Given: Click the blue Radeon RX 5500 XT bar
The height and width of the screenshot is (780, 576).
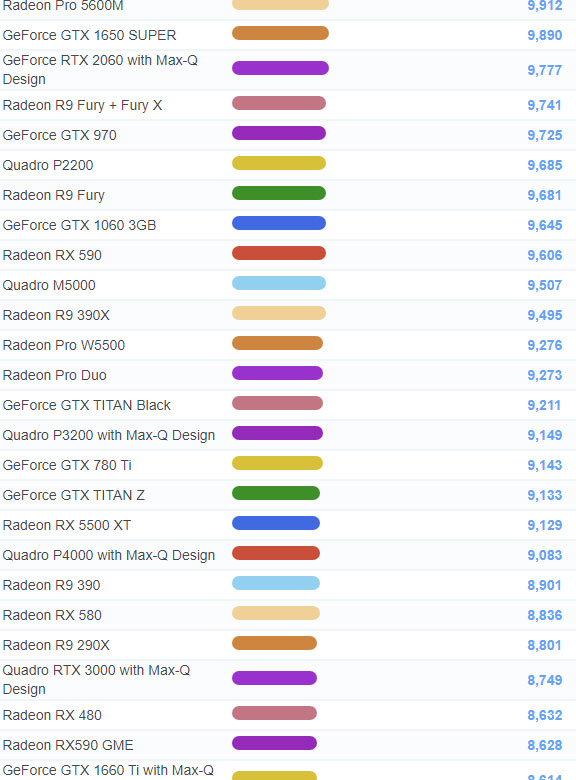Looking at the screenshot, I should coord(276,523).
